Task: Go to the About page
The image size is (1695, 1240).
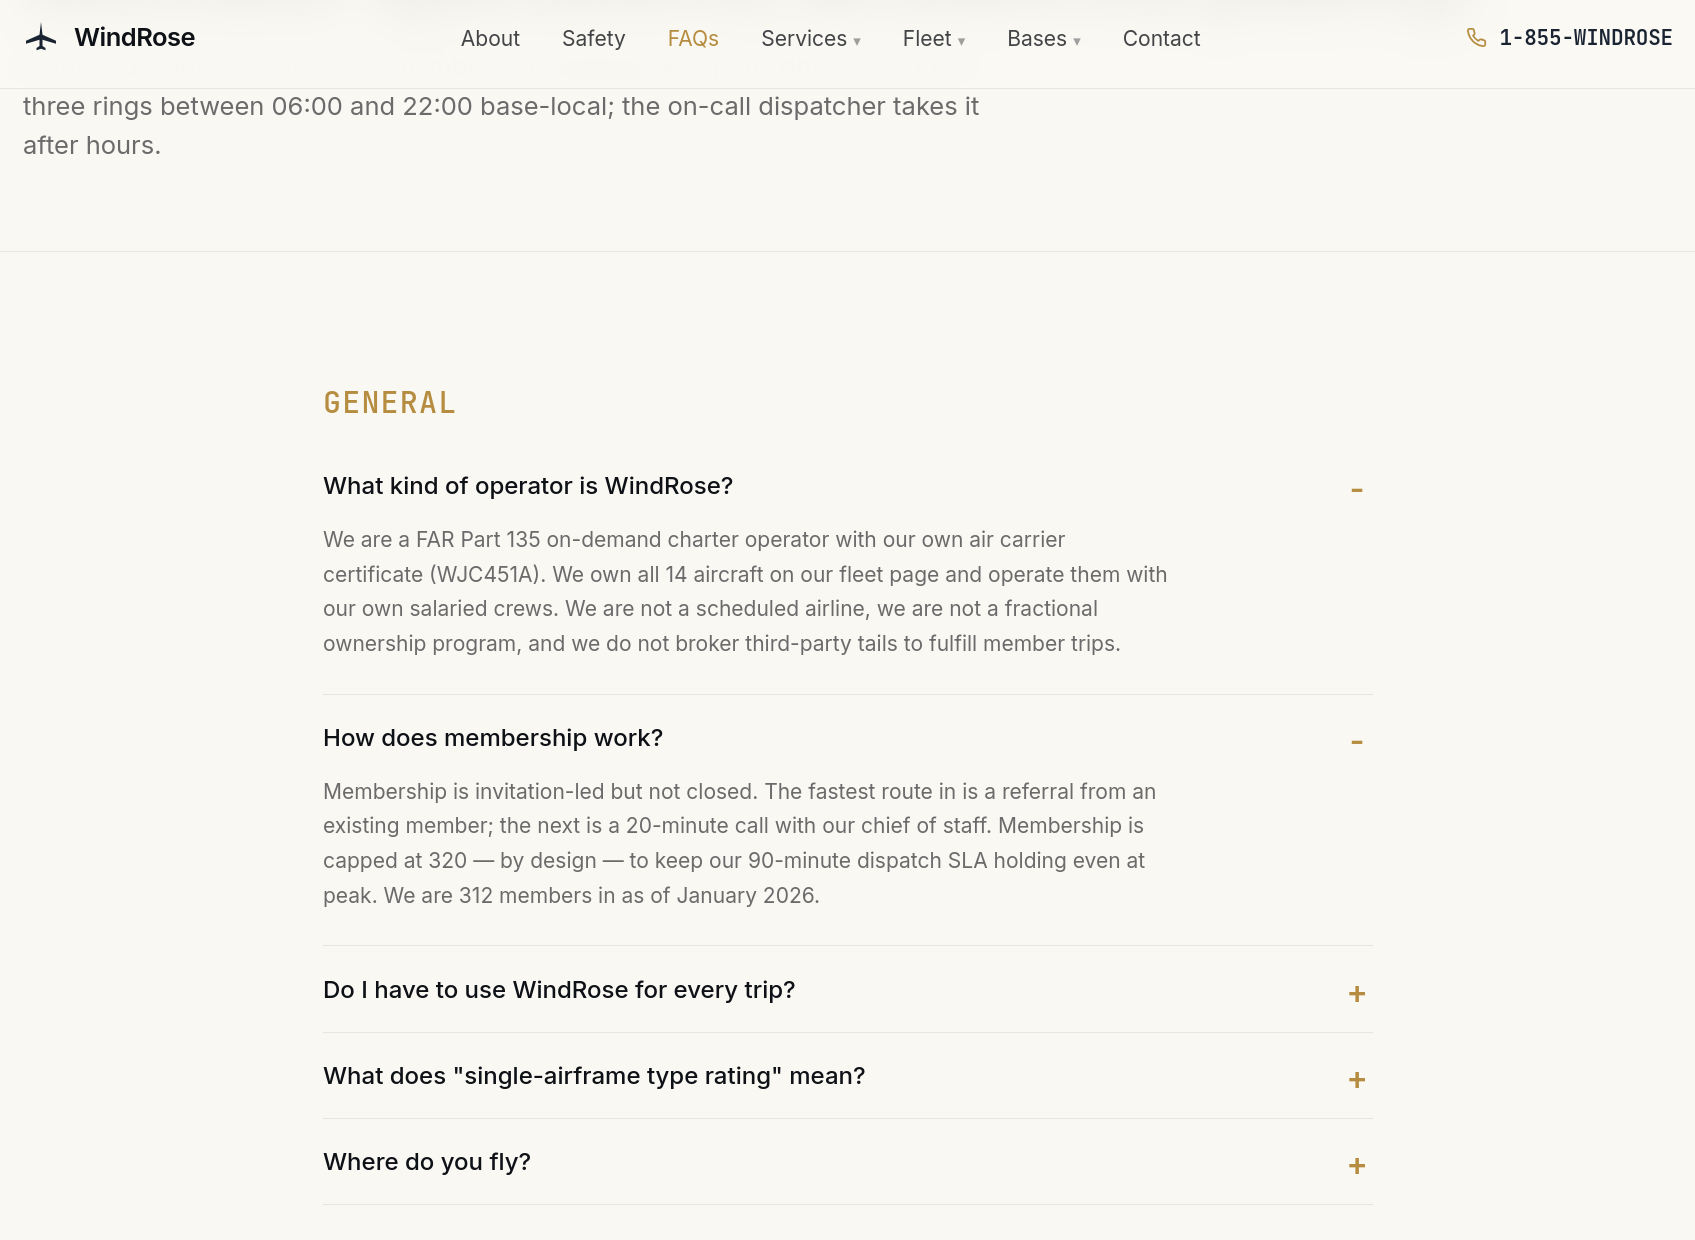Action: tap(490, 39)
